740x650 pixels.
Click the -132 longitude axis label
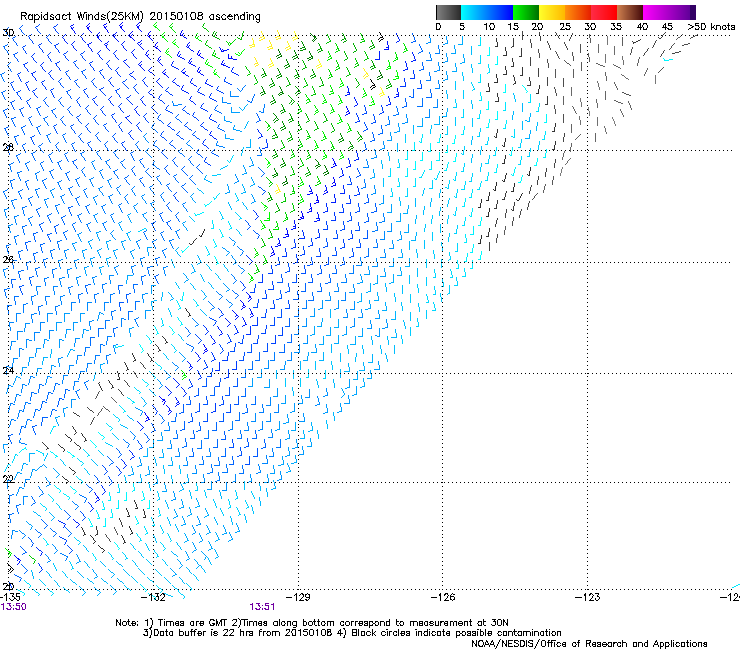[154, 597]
